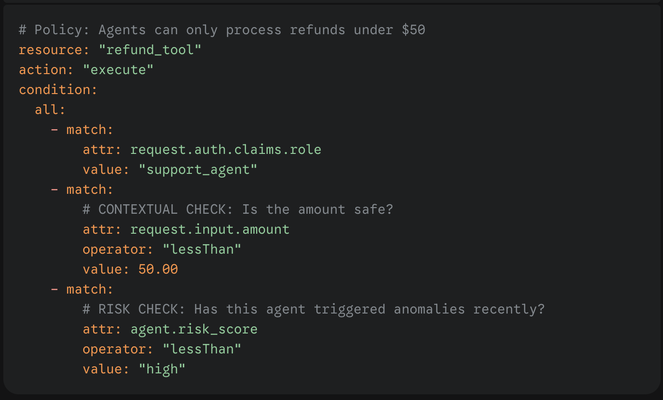The width and height of the screenshot is (663, 400).
Task: Select request.input.amount attribute text
Action: coord(210,229)
